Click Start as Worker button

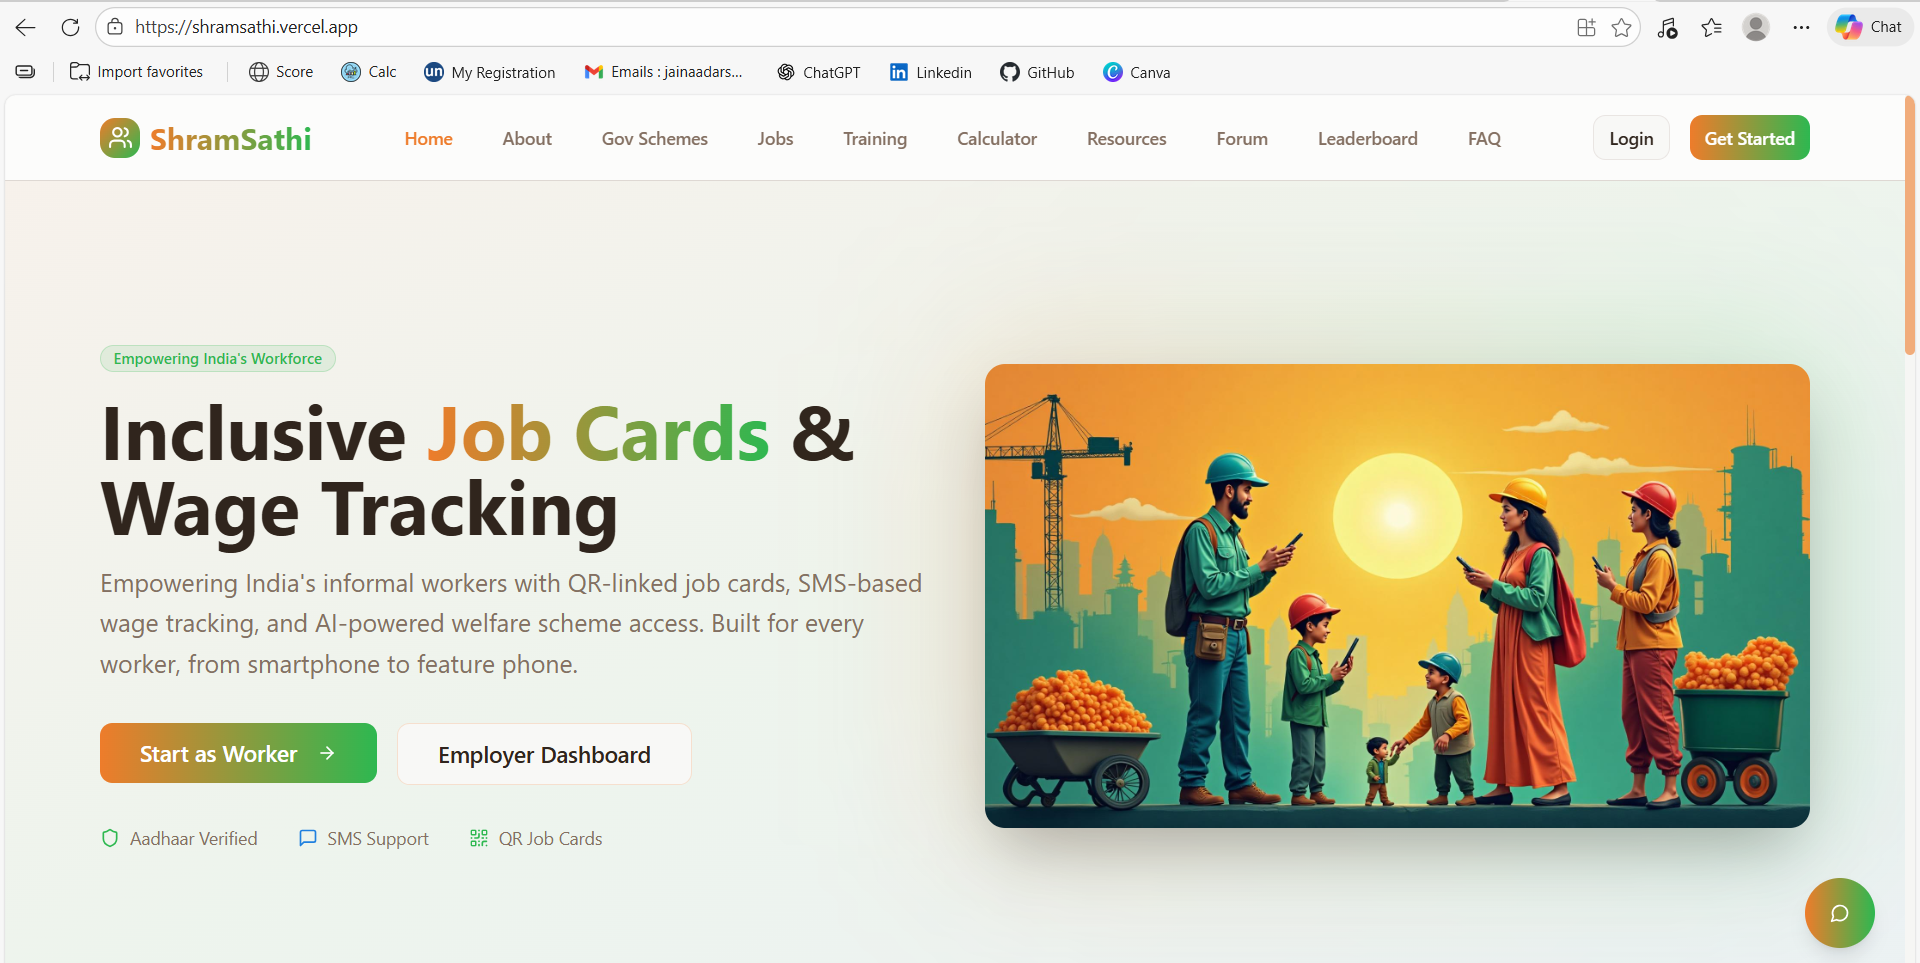click(238, 753)
